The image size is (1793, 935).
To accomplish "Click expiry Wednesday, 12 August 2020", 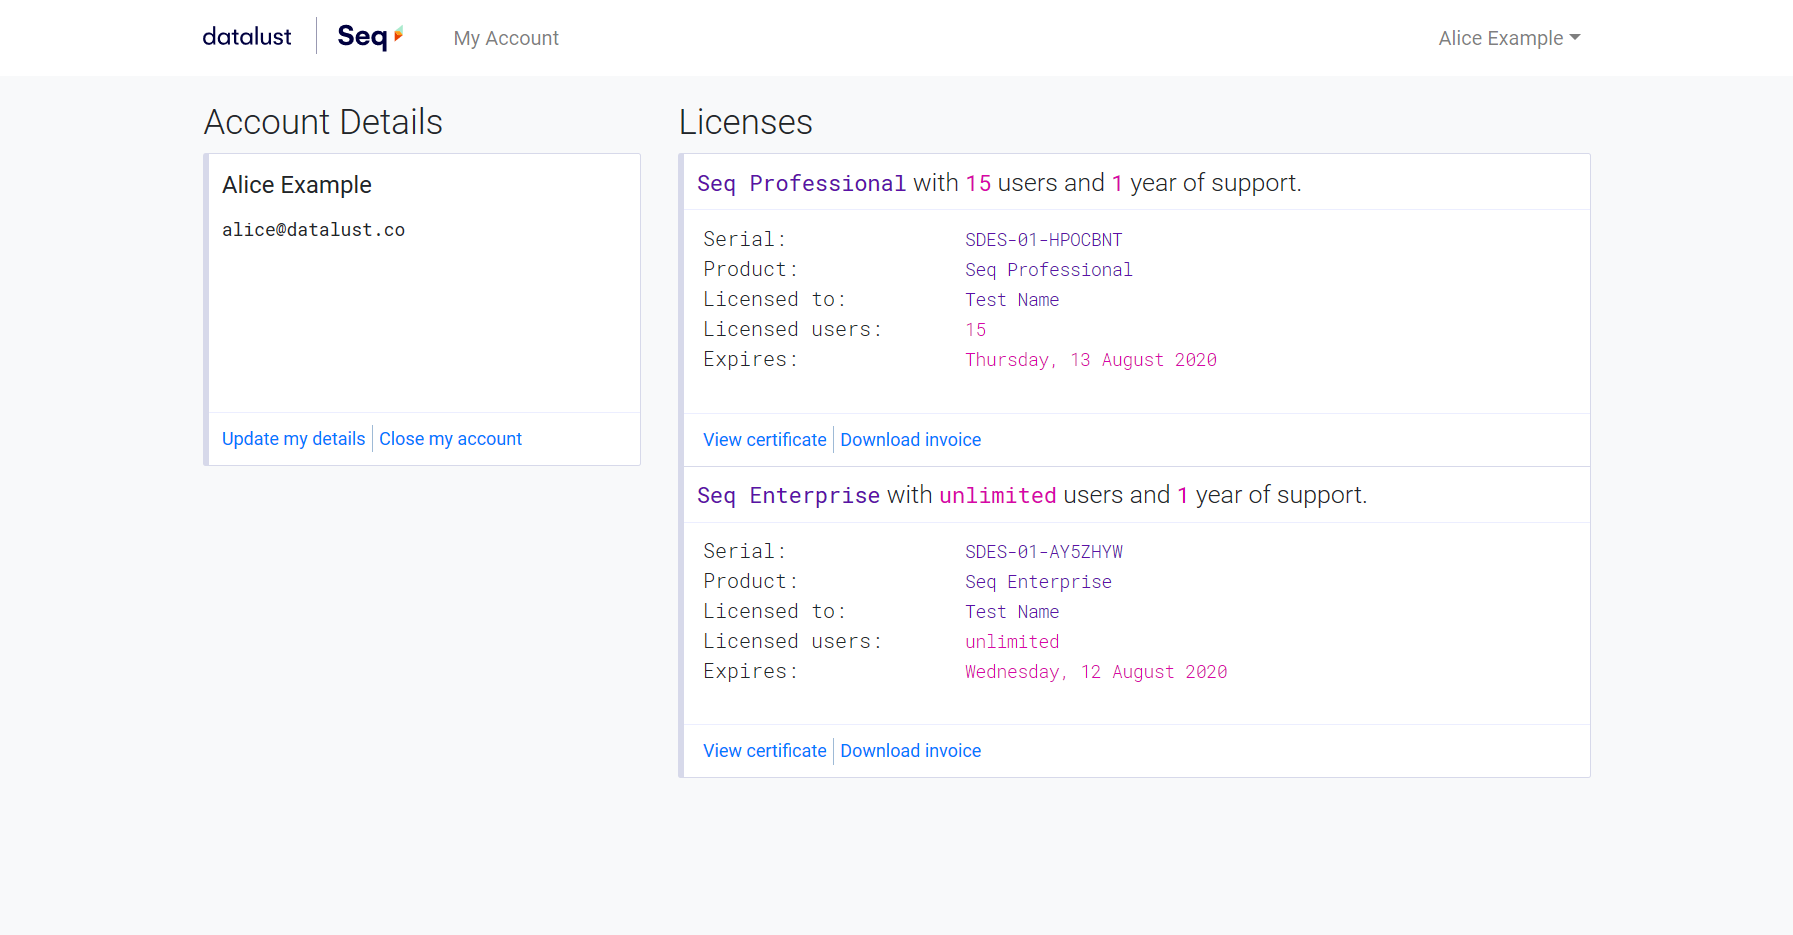I will click(x=1096, y=672).
